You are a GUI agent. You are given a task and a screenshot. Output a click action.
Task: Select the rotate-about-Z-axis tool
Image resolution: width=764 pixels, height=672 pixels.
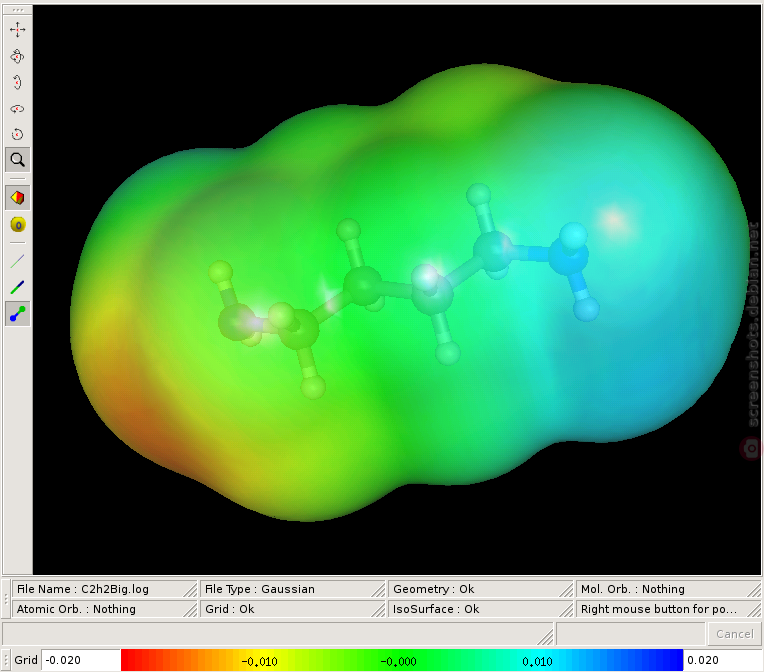coord(18,134)
